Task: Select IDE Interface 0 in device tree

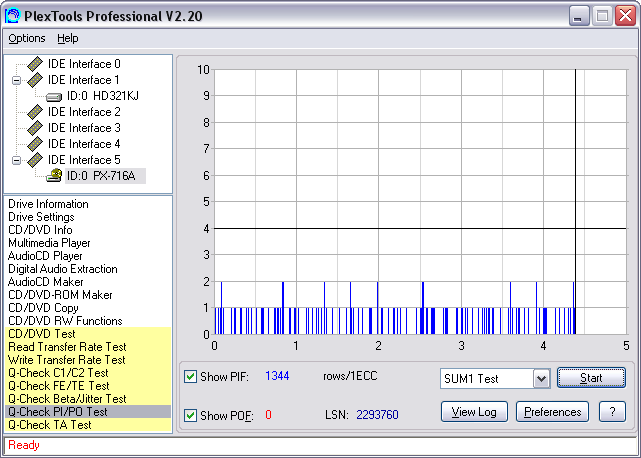Action: point(84,64)
